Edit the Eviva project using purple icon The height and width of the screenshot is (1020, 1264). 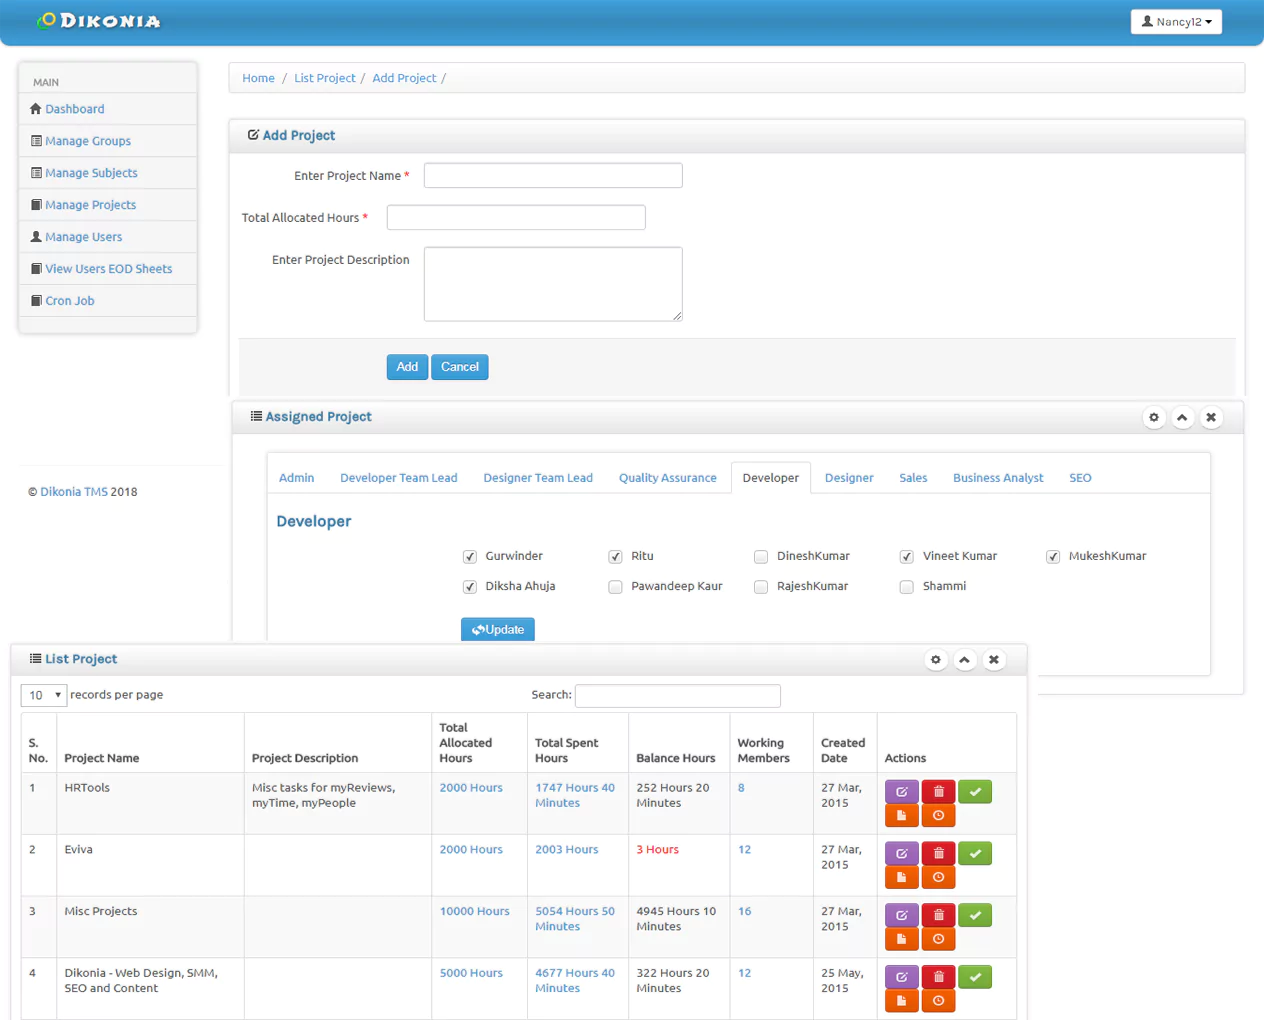point(901,854)
